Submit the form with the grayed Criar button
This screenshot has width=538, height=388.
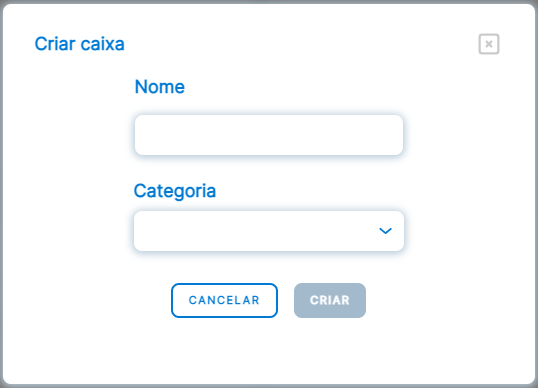pyautogui.click(x=330, y=300)
